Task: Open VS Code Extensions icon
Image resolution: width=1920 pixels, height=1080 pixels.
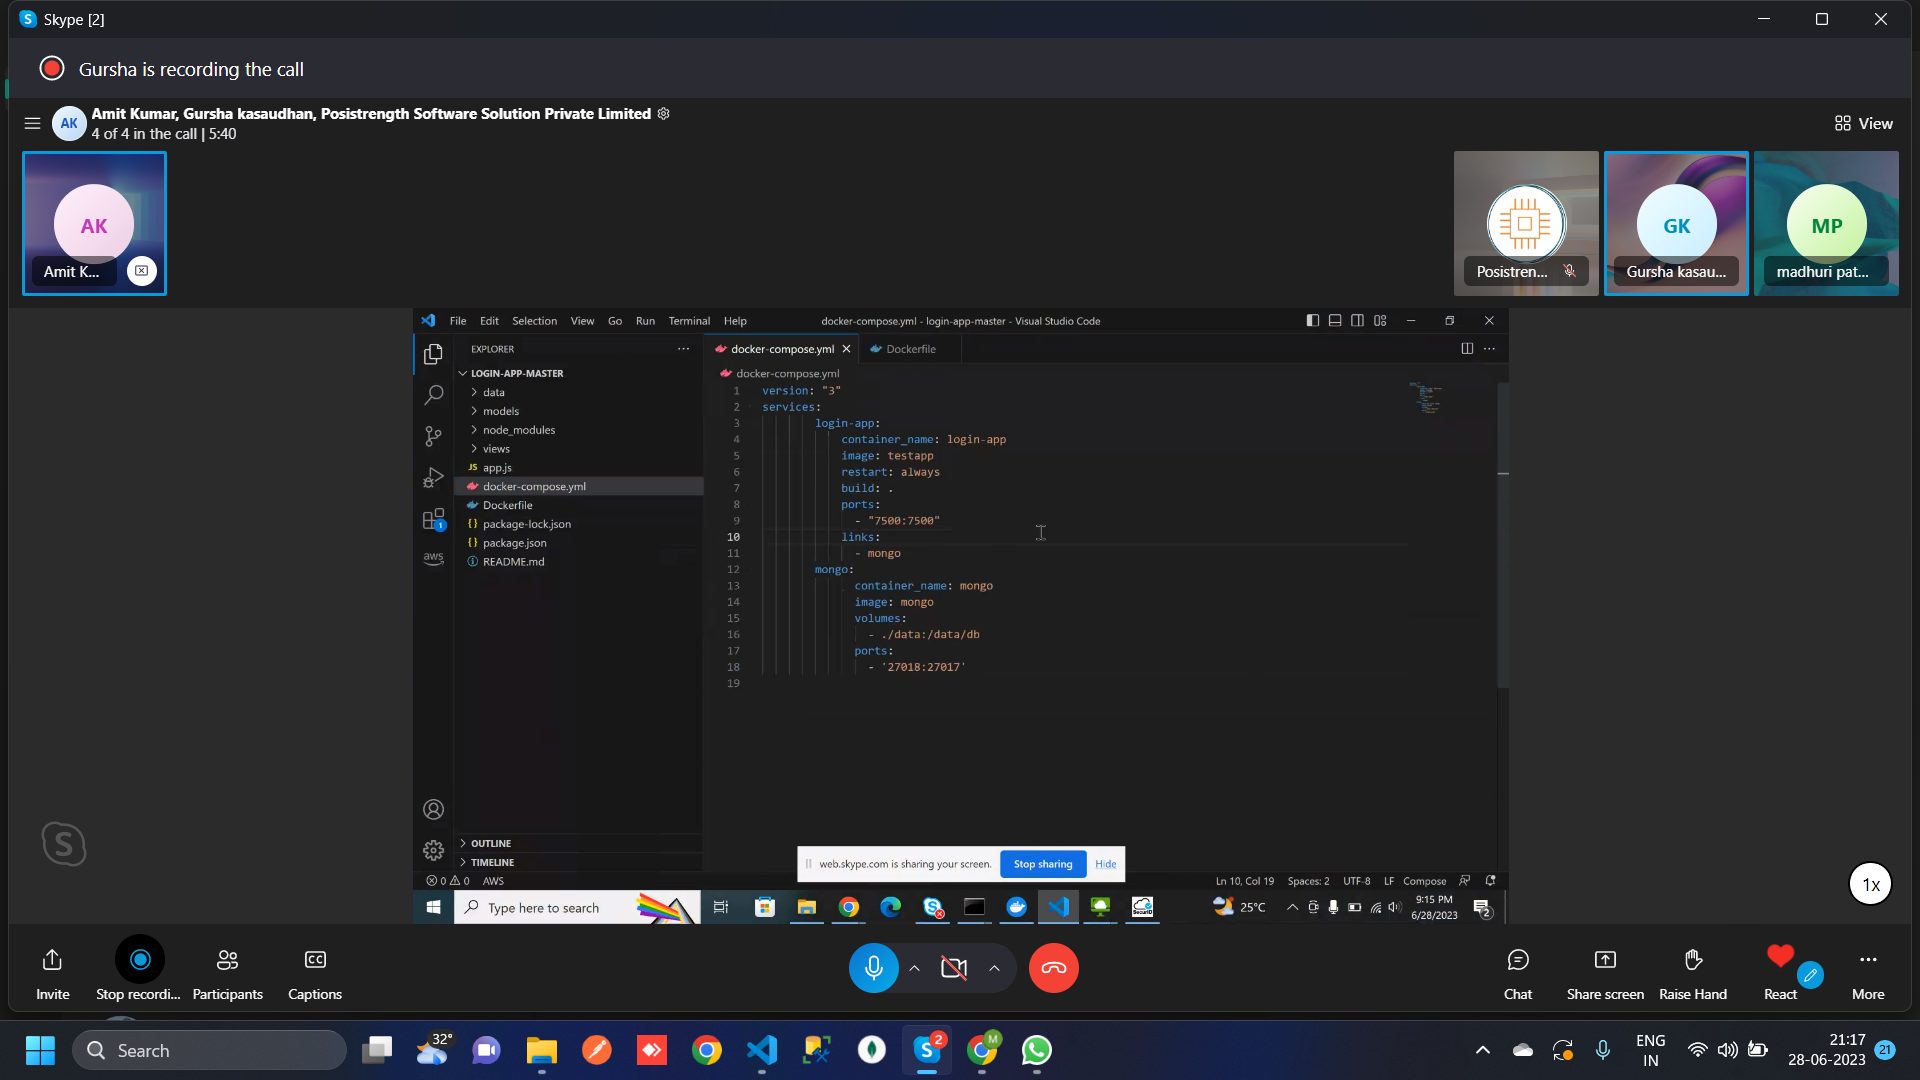Action: (433, 519)
